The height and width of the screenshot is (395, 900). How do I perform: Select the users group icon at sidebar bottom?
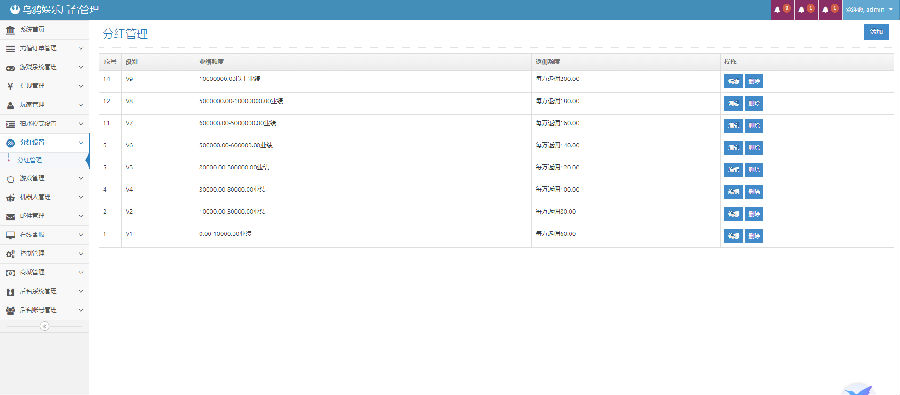(x=10, y=310)
